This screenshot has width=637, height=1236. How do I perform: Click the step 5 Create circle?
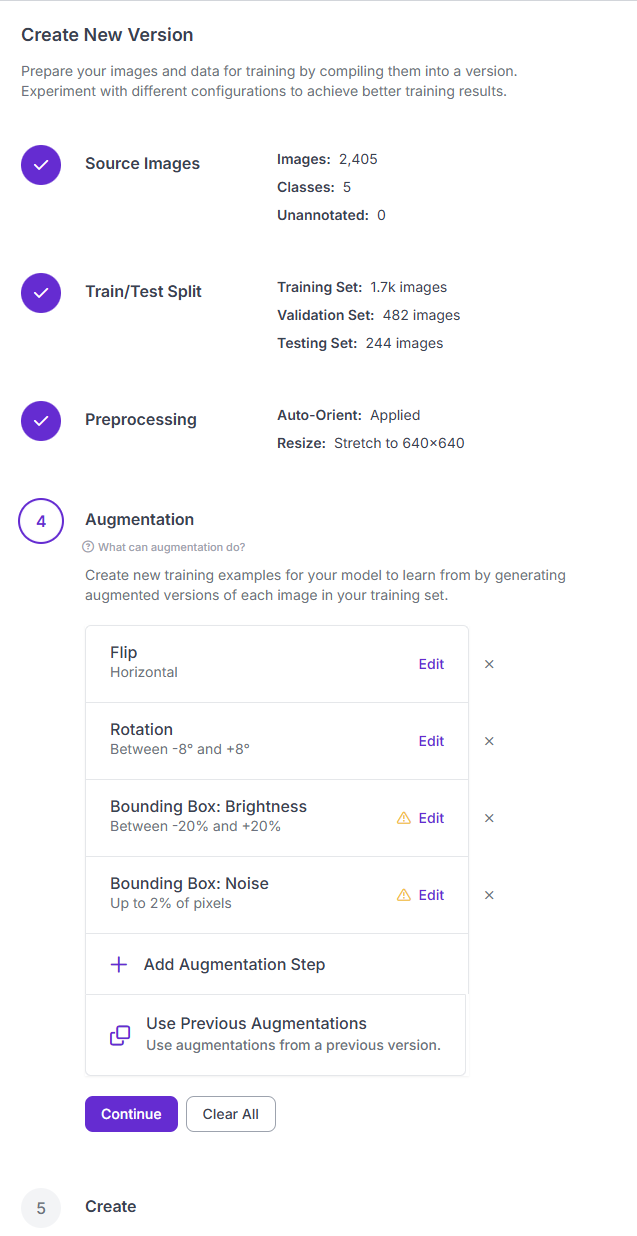[x=40, y=1207]
